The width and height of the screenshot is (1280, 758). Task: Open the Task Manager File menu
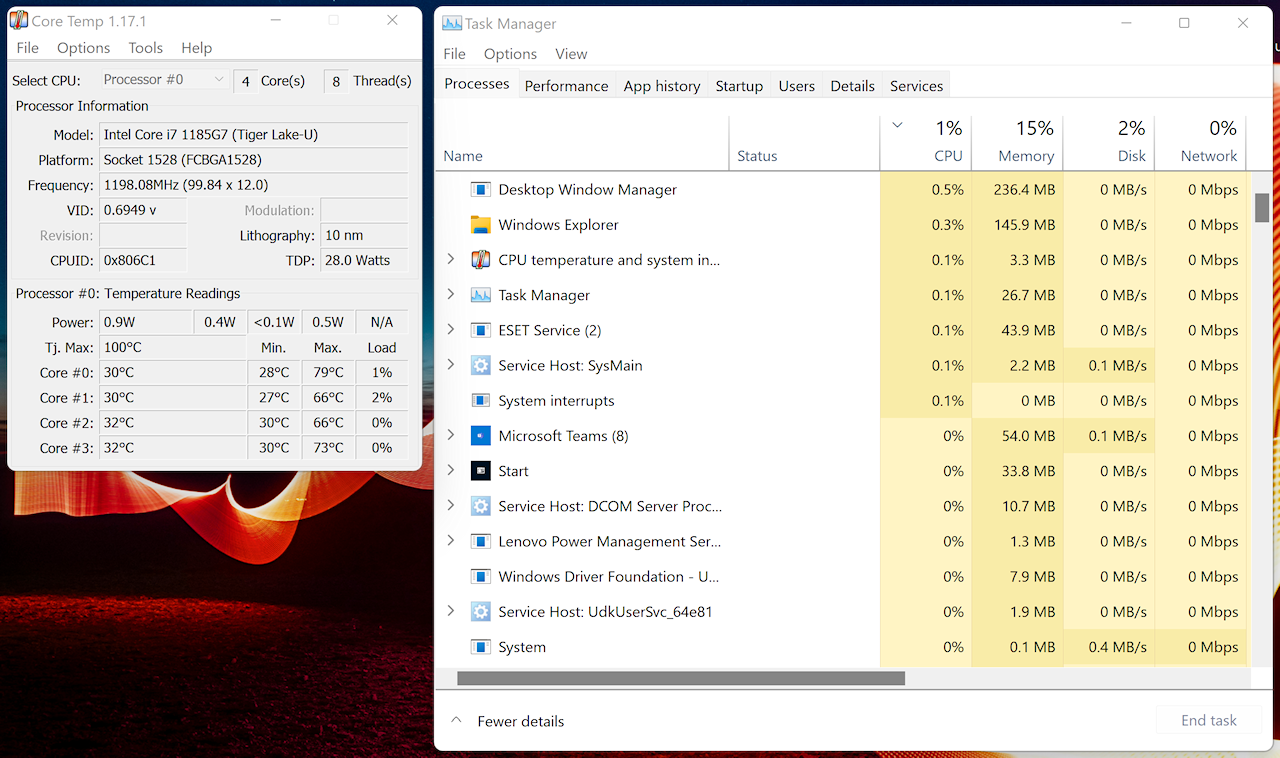[x=454, y=54]
